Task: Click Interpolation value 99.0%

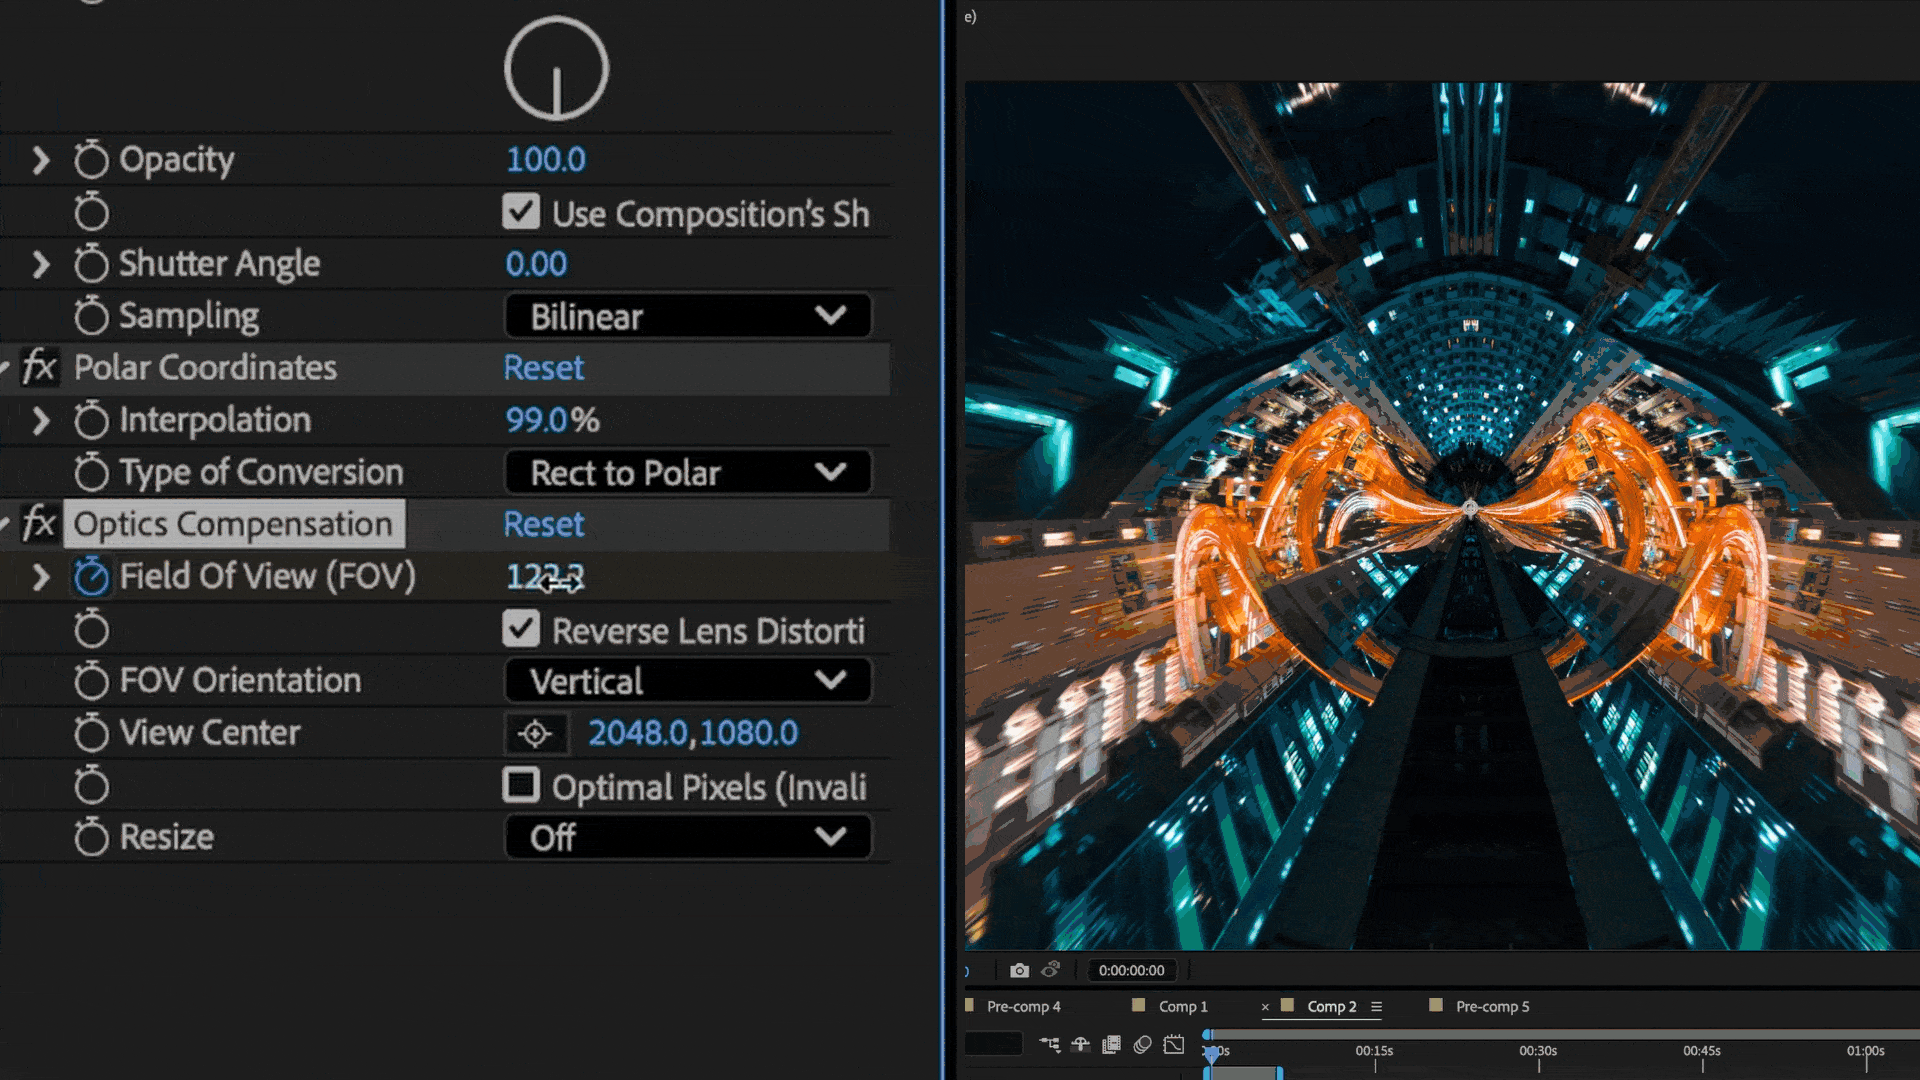Action: [x=552, y=420]
